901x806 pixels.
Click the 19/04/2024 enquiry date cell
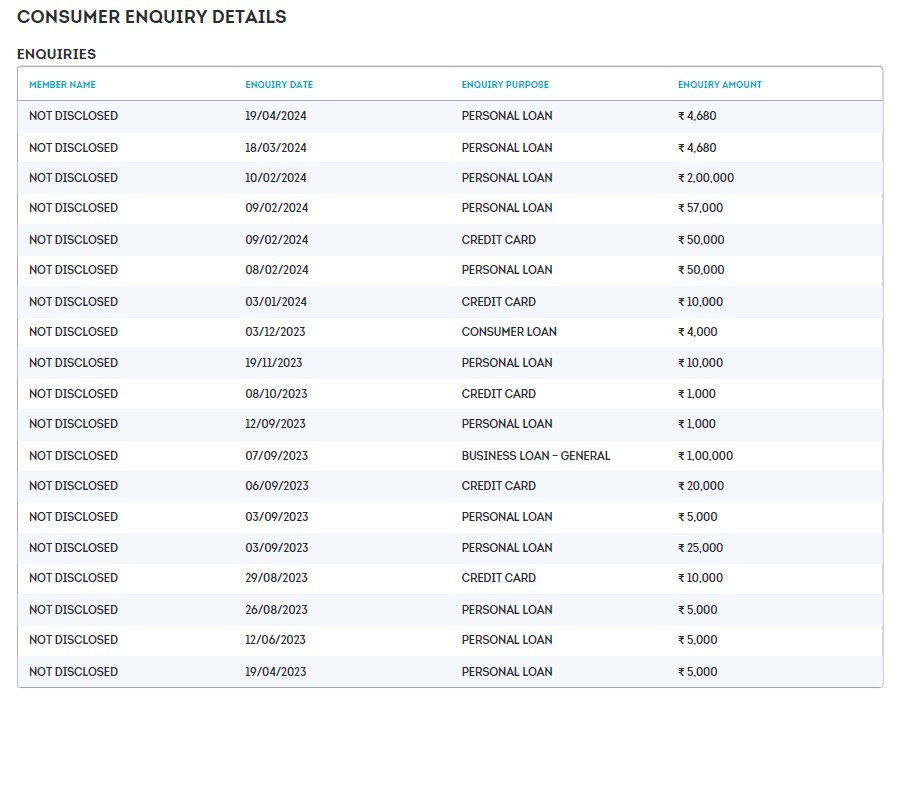[x=276, y=116]
